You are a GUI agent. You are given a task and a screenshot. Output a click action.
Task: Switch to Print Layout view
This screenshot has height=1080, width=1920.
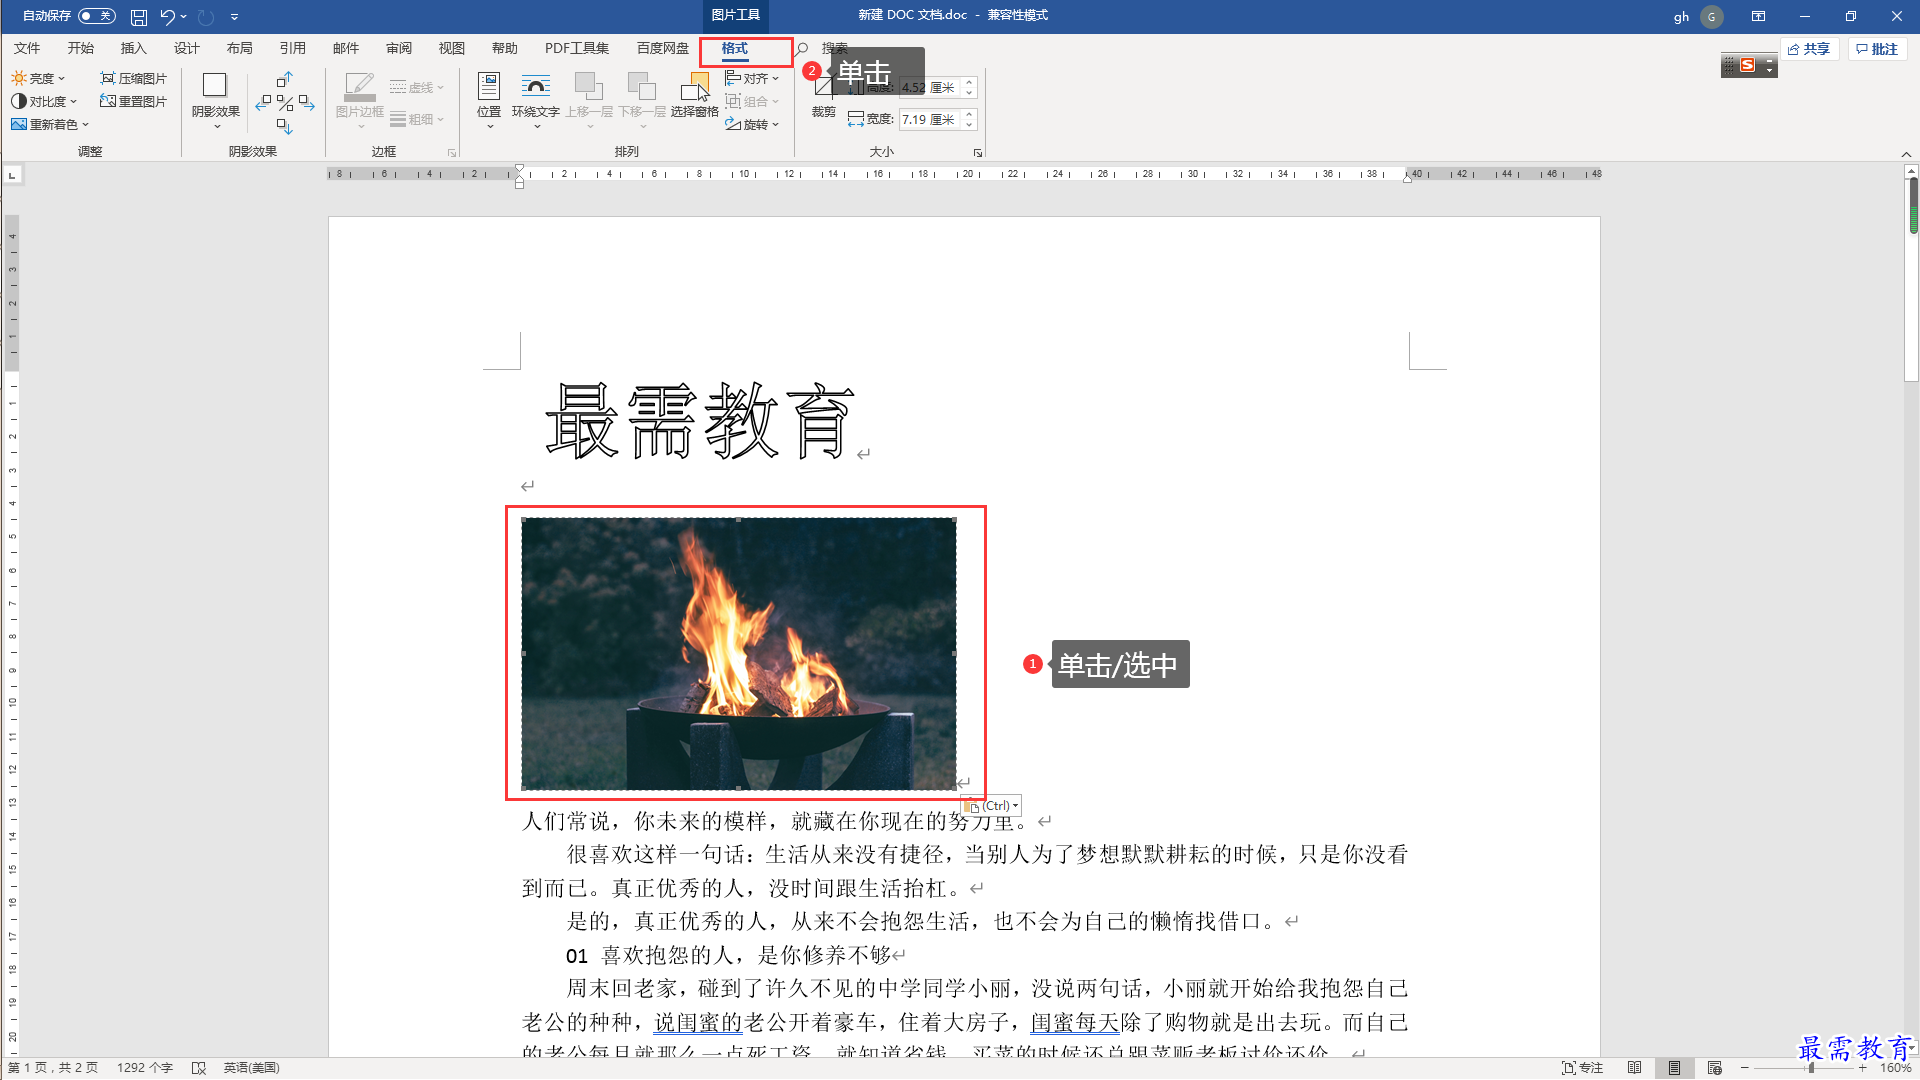click(x=1674, y=1068)
